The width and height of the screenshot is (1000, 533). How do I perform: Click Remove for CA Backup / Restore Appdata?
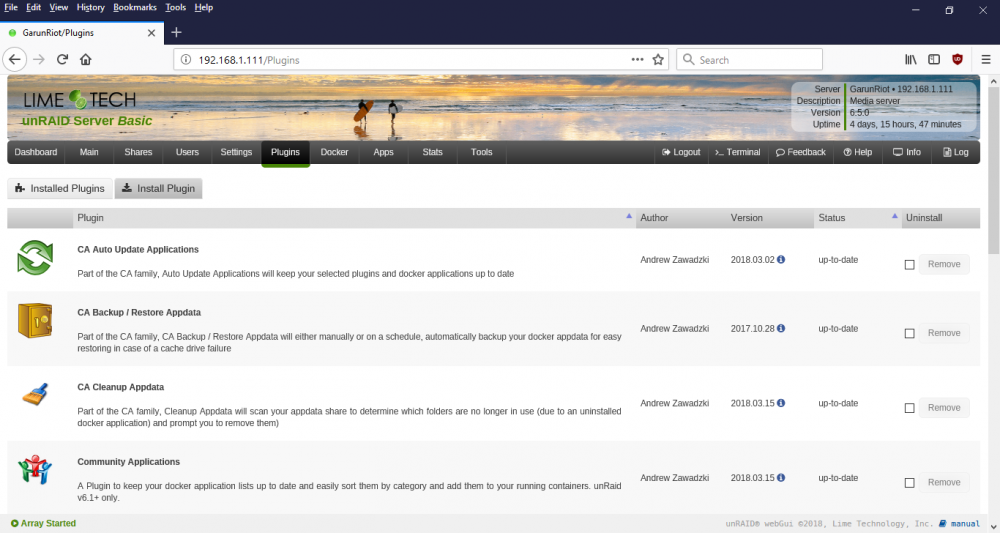tap(944, 333)
